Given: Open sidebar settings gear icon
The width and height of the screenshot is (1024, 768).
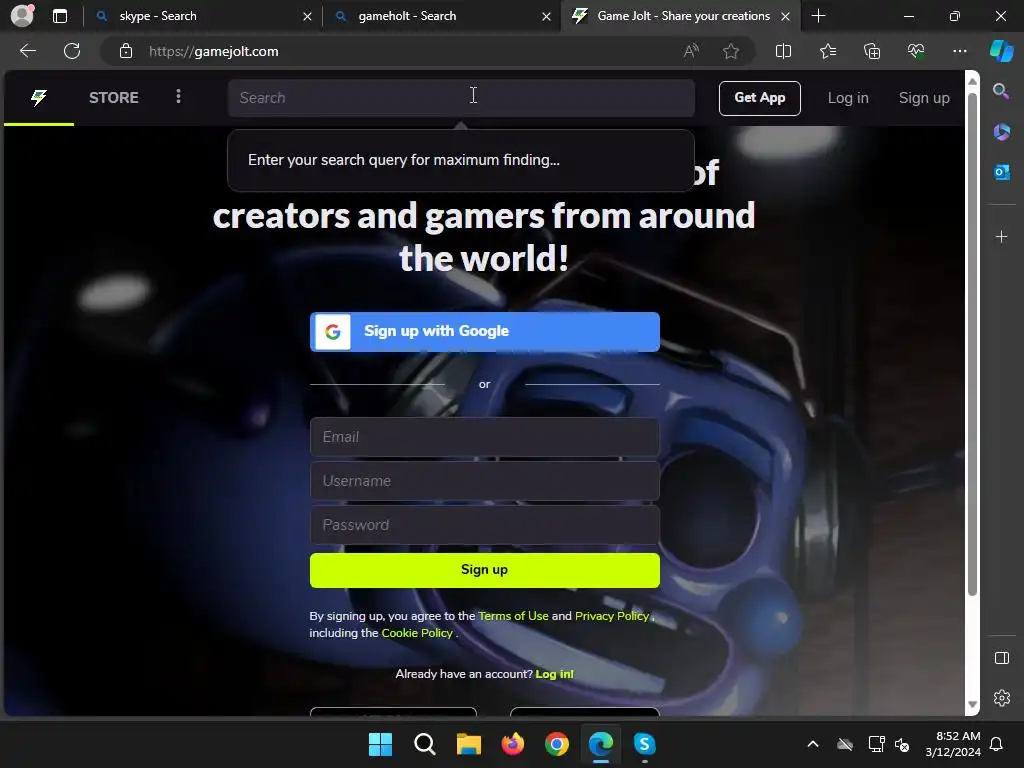Looking at the screenshot, I should point(1002,698).
